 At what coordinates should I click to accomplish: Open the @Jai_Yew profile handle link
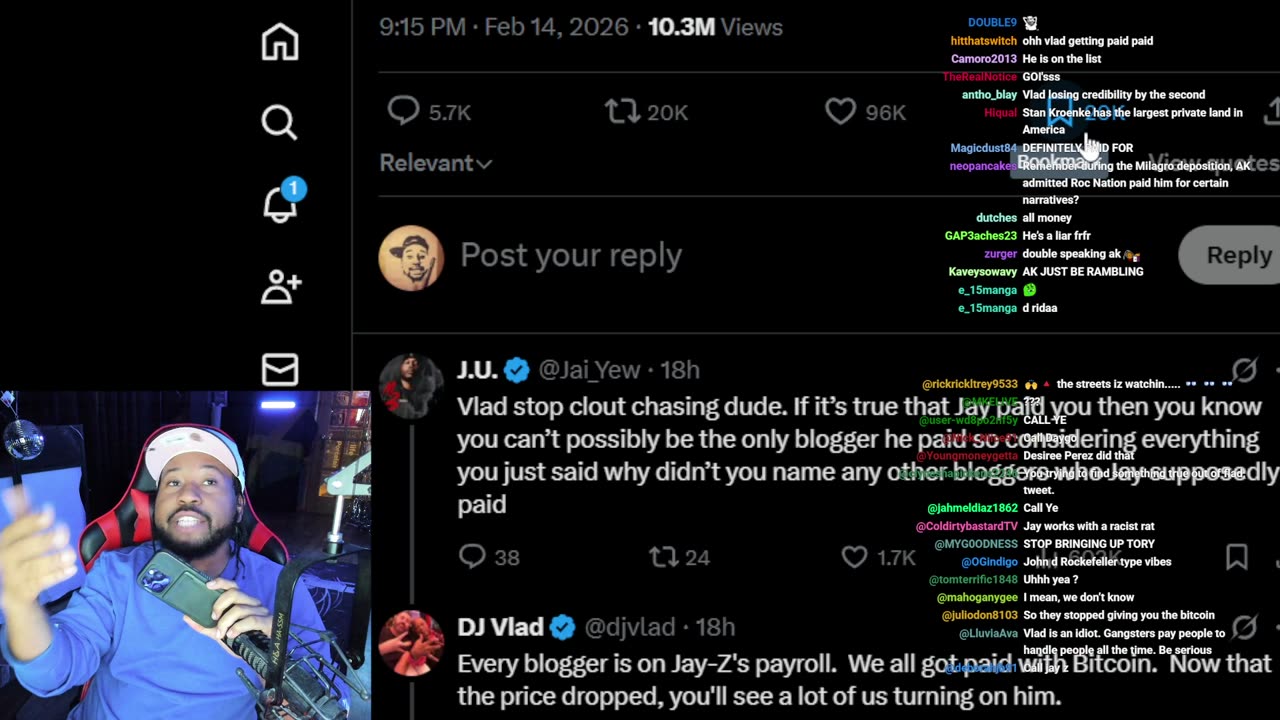[589, 370]
